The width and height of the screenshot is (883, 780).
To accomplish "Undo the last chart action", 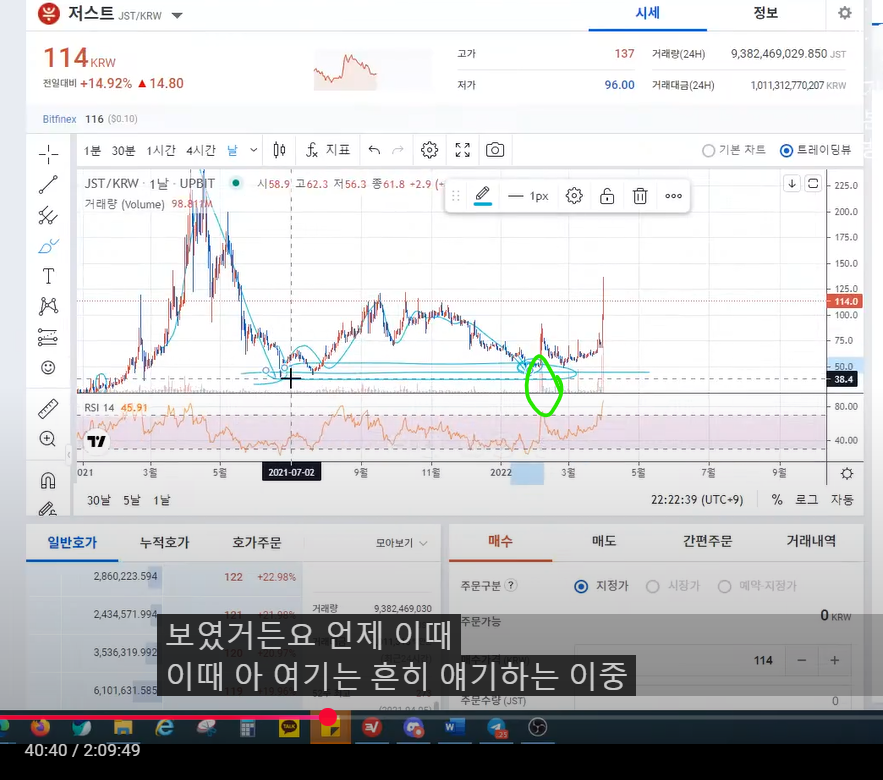I will coord(374,150).
